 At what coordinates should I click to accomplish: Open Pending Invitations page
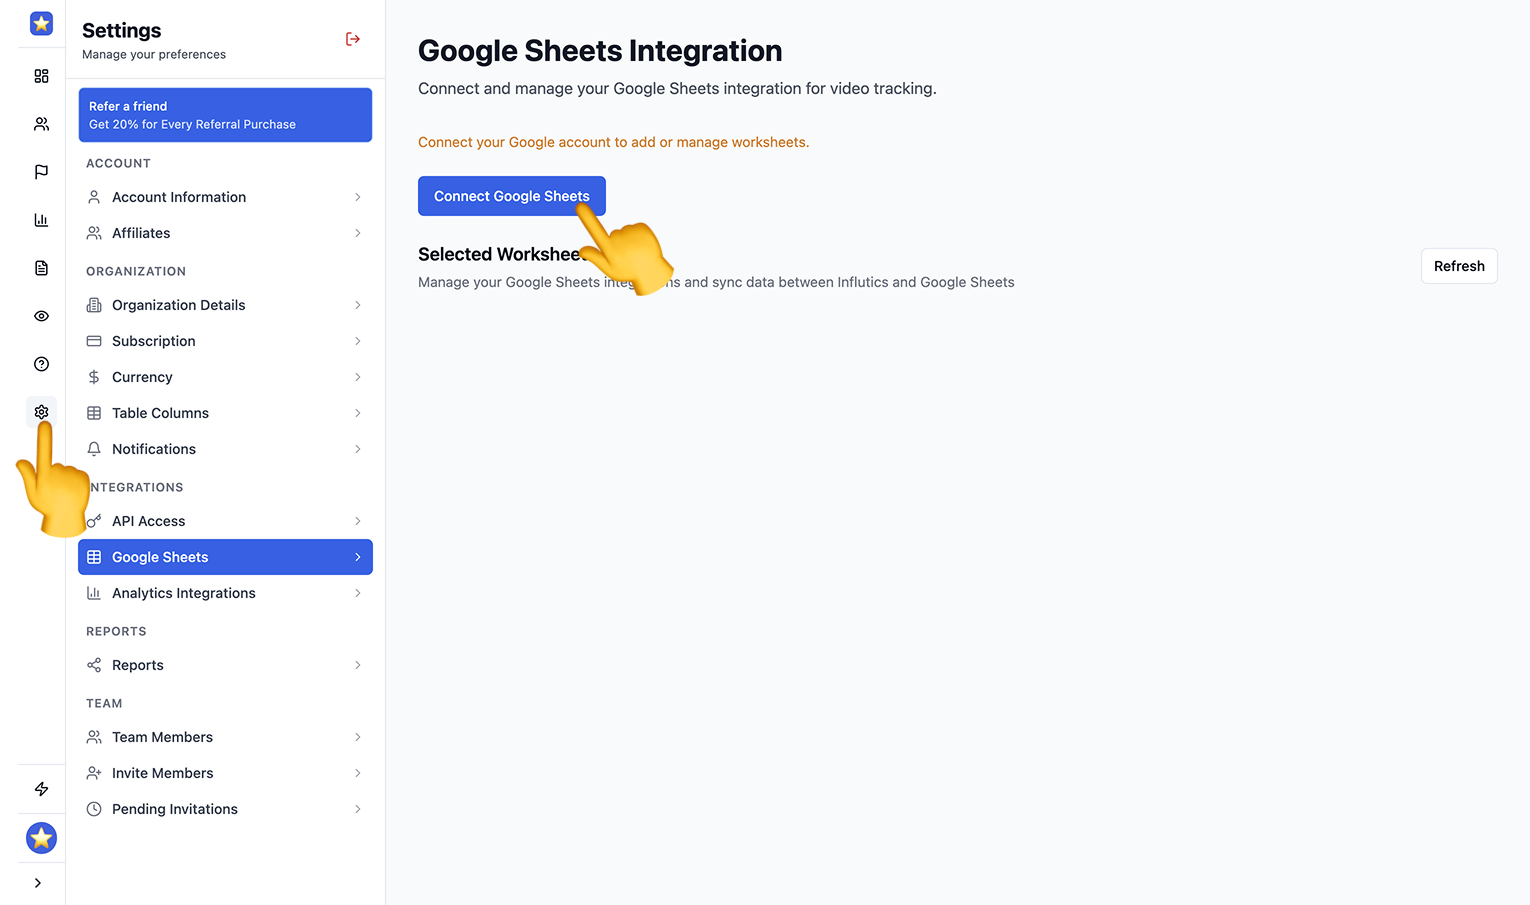click(225, 809)
